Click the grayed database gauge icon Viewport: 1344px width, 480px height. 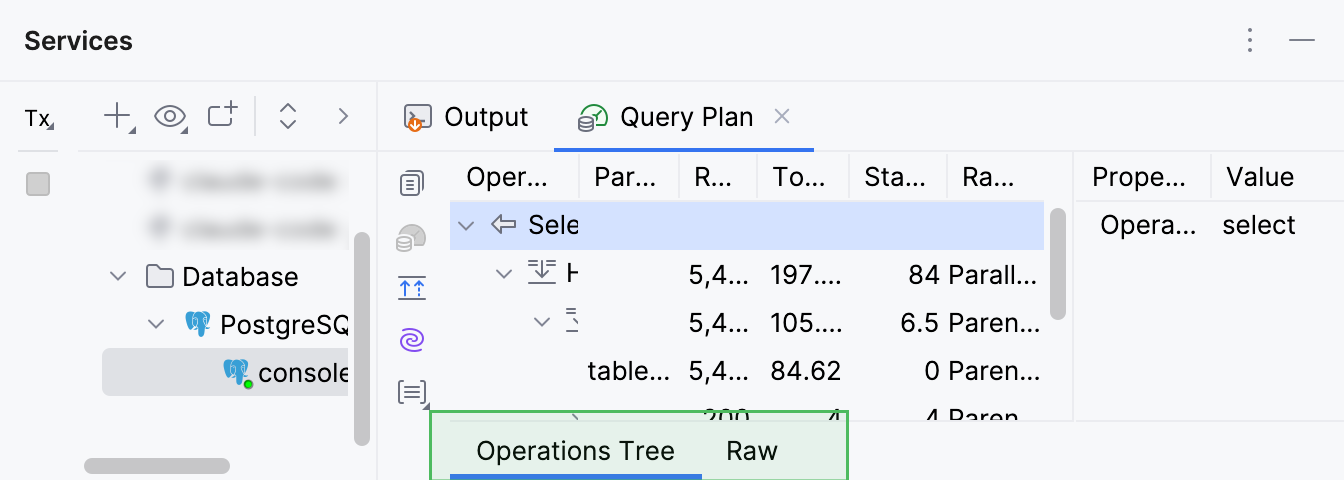click(x=411, y=237)
